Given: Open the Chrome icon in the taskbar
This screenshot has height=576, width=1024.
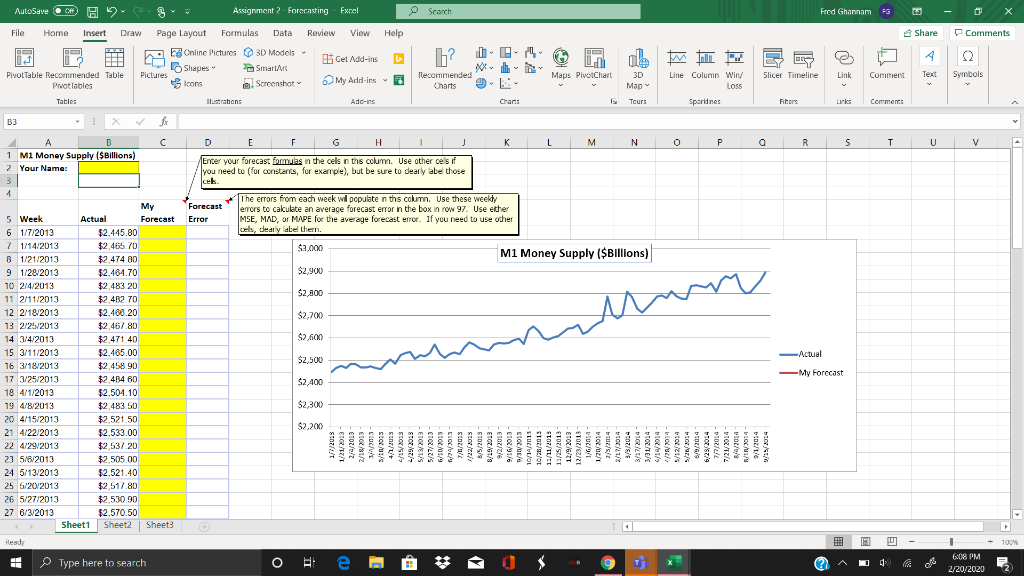Looking at the screenshot, I should click(608, 563).
